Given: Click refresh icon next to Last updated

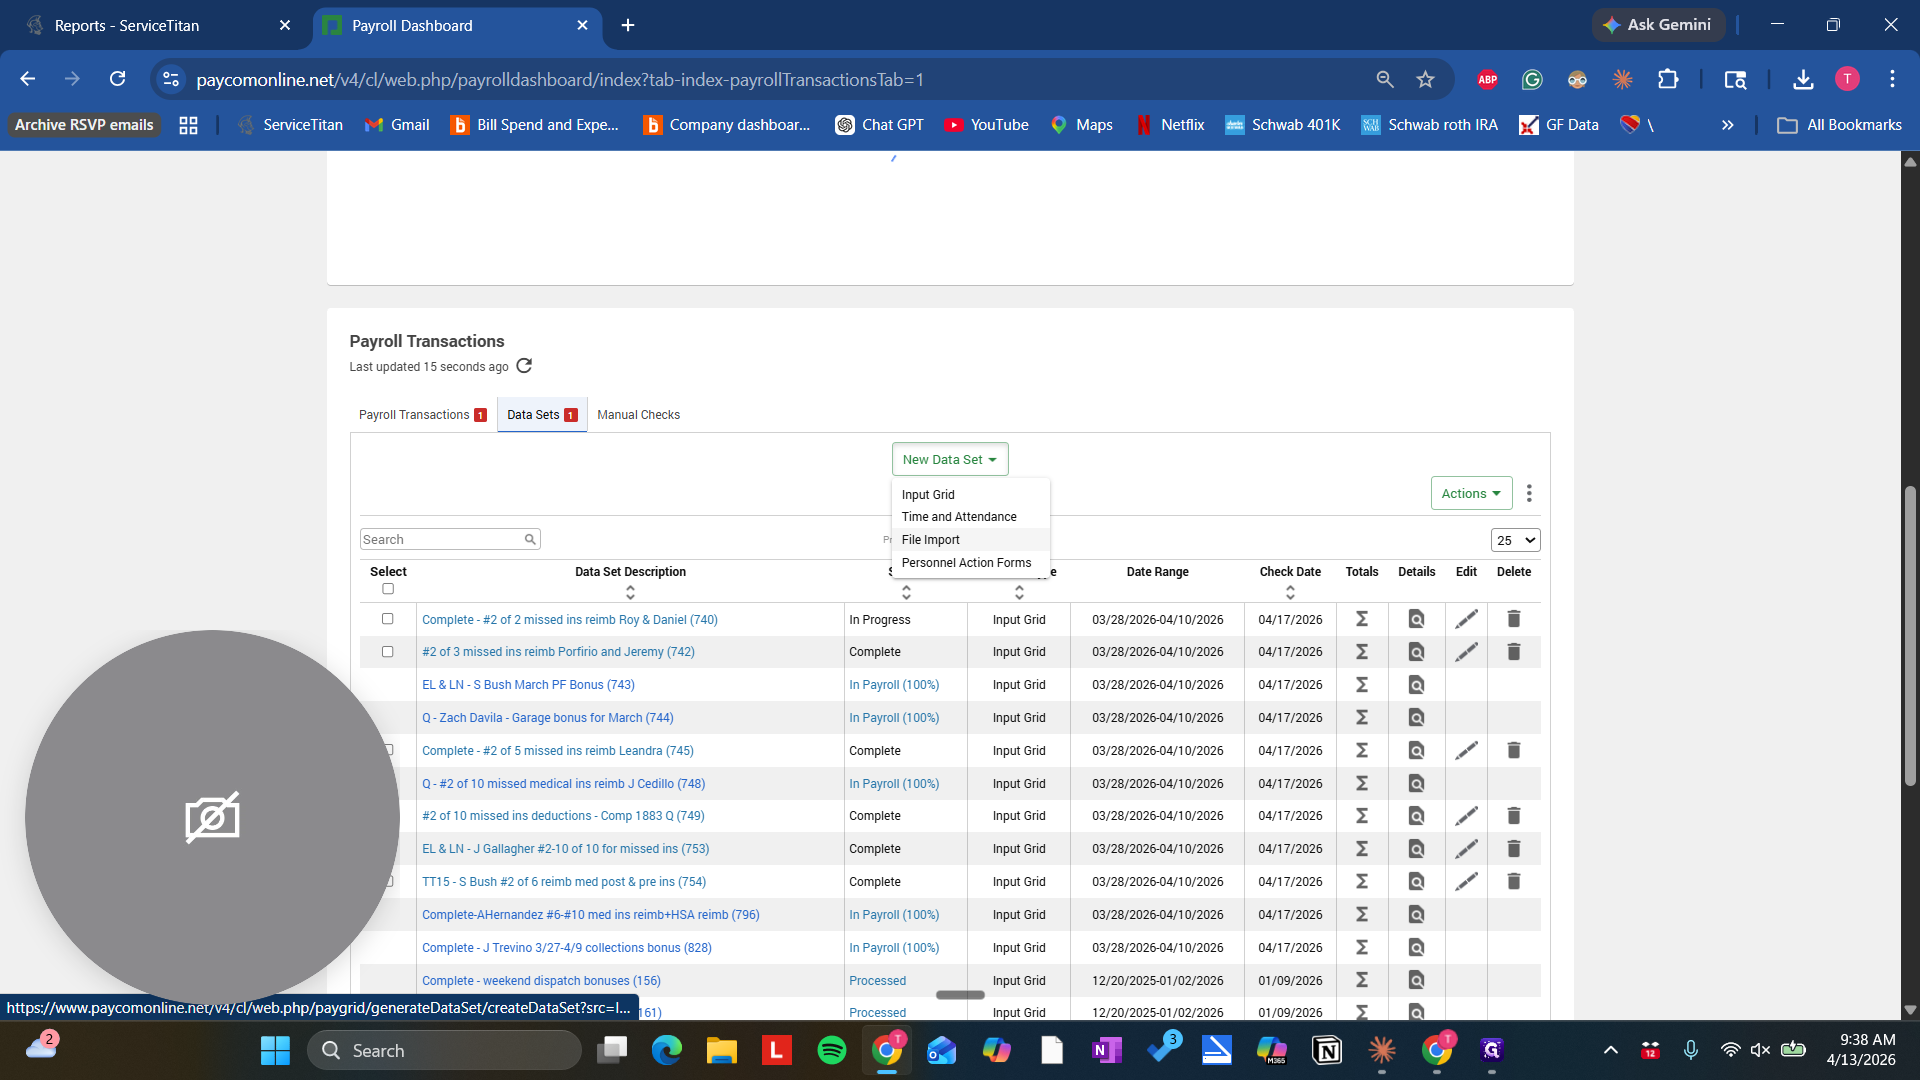Looking at the screenshot, I should click(524, 366).
